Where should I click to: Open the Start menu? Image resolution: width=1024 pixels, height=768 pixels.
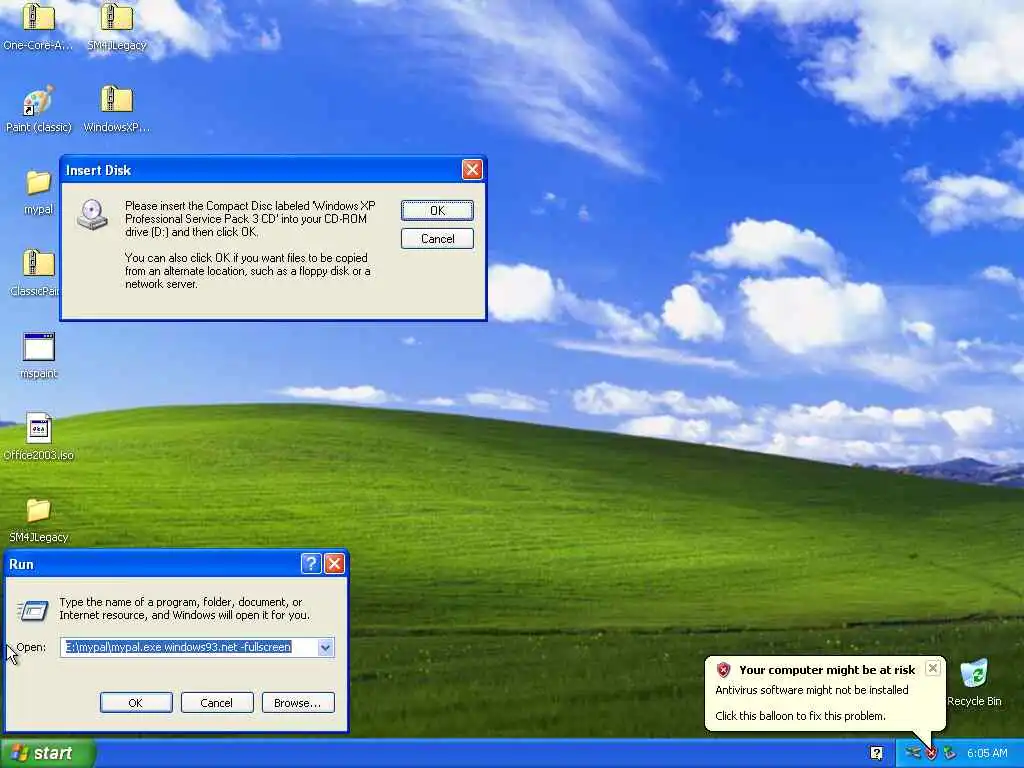[x=47, y=754]
